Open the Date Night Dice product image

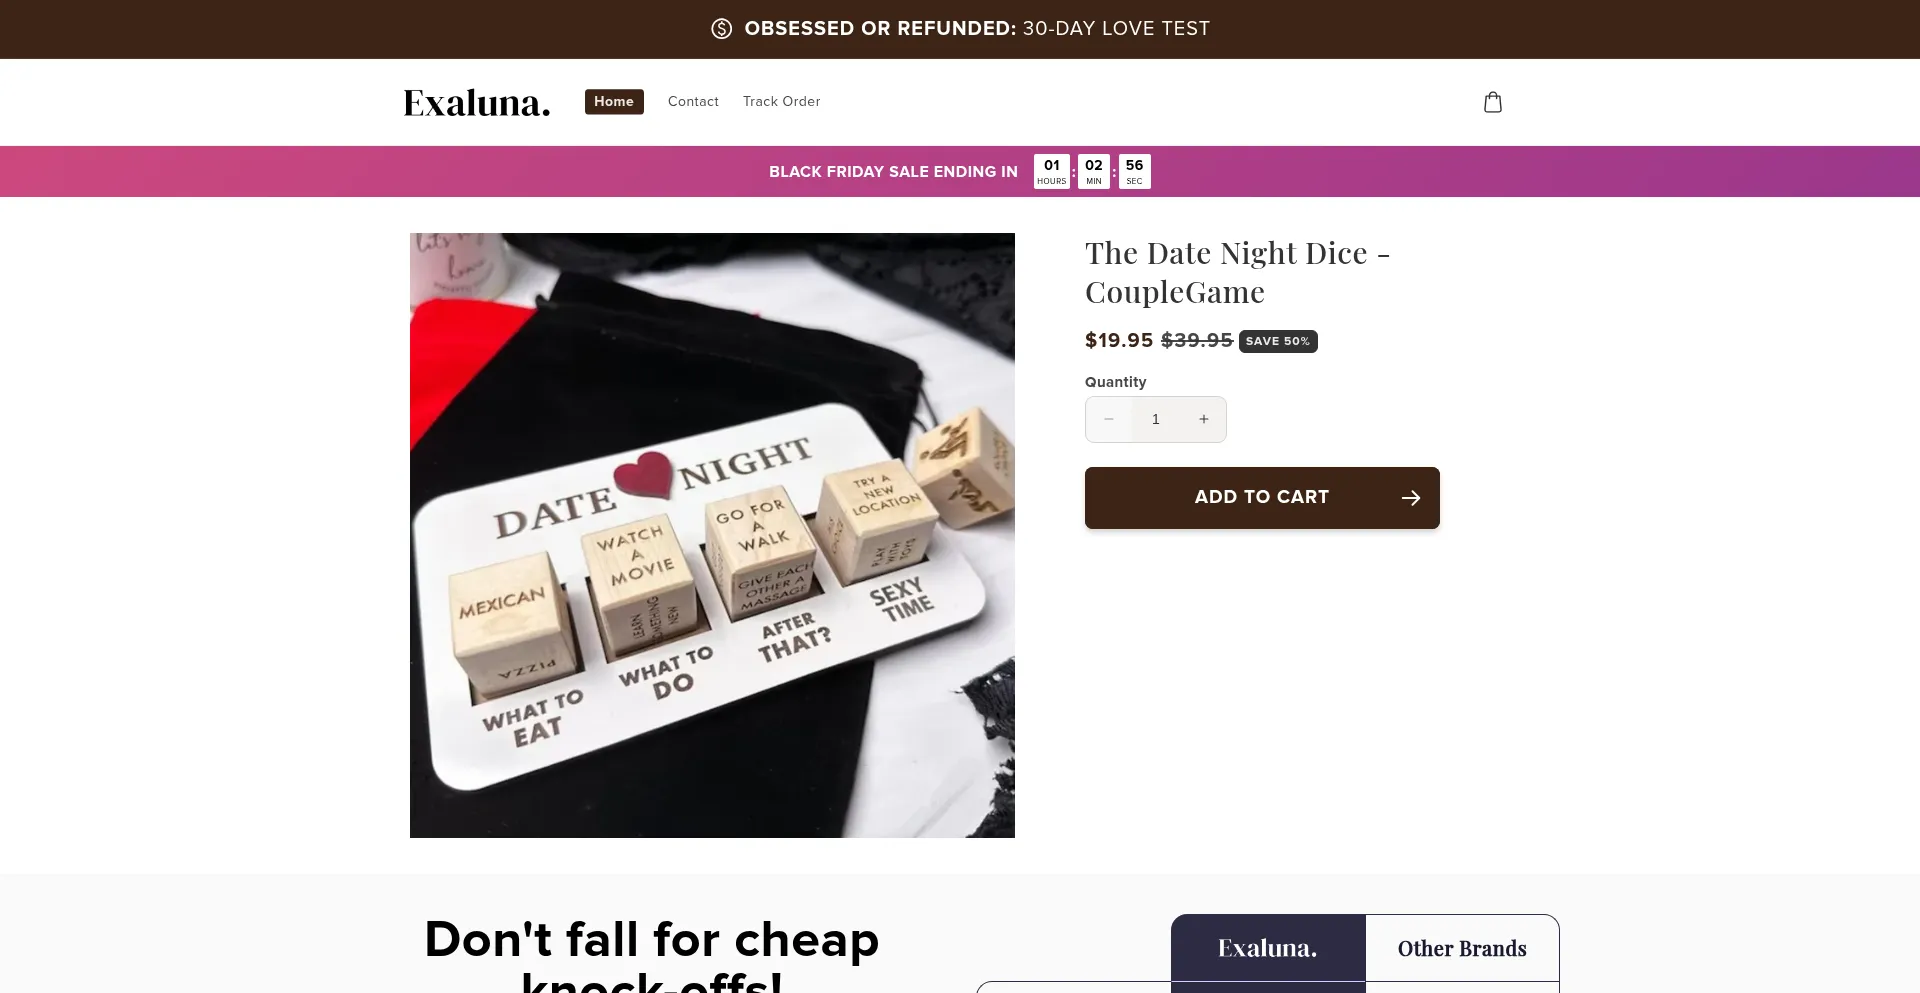712,535
